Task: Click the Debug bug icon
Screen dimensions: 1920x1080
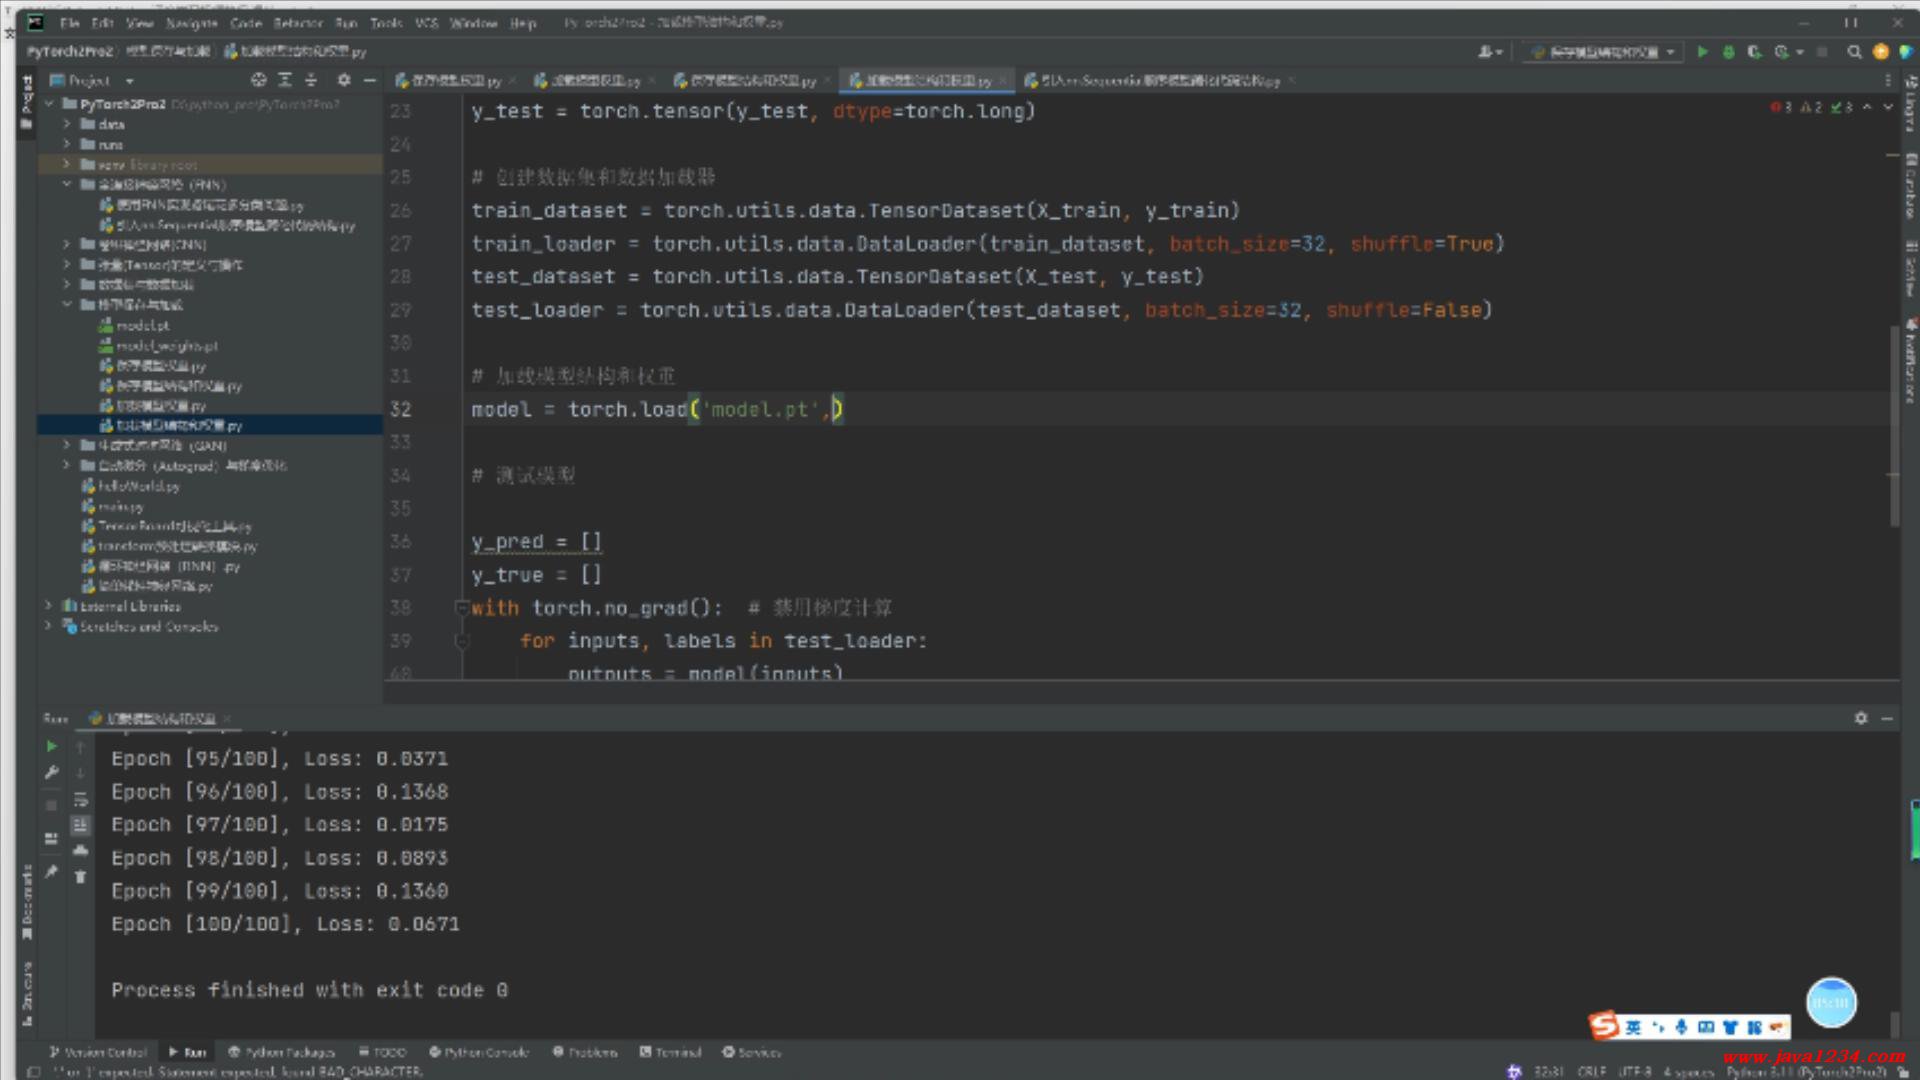Action: point(1728,52)
